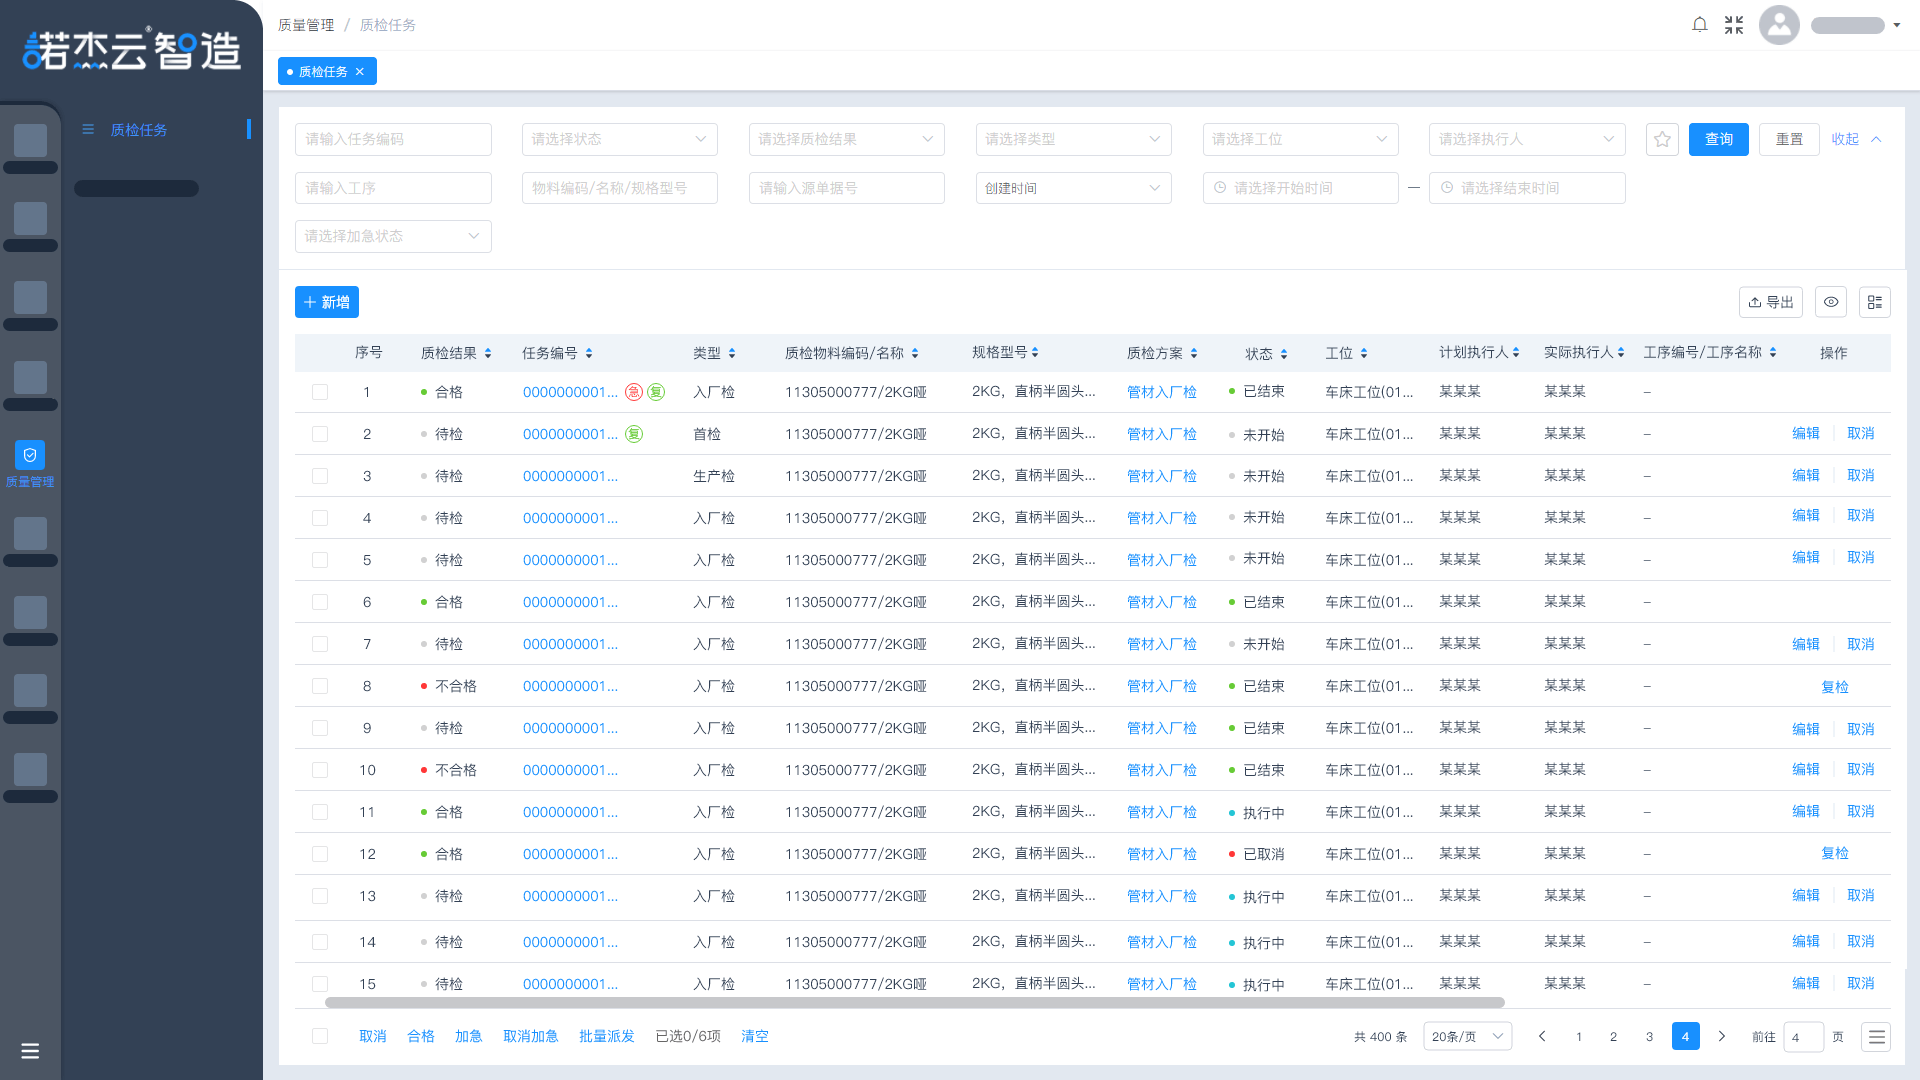Click the 新增 button

327,302
